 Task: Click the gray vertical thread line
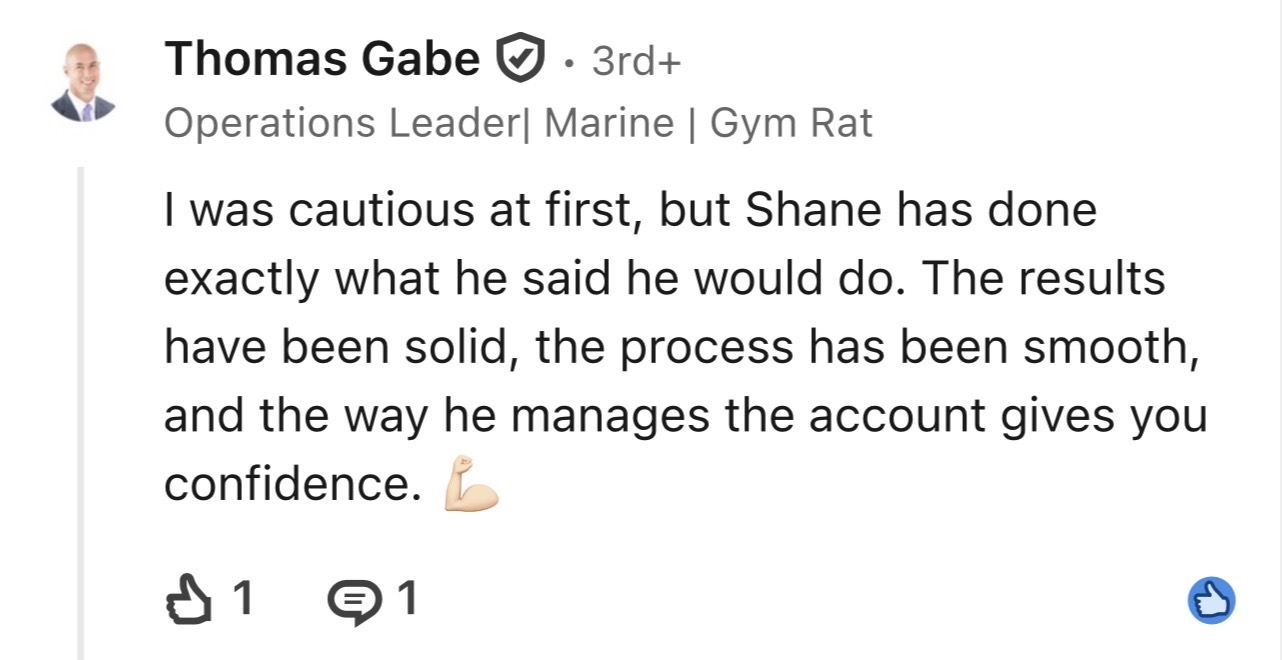[81, 413]
